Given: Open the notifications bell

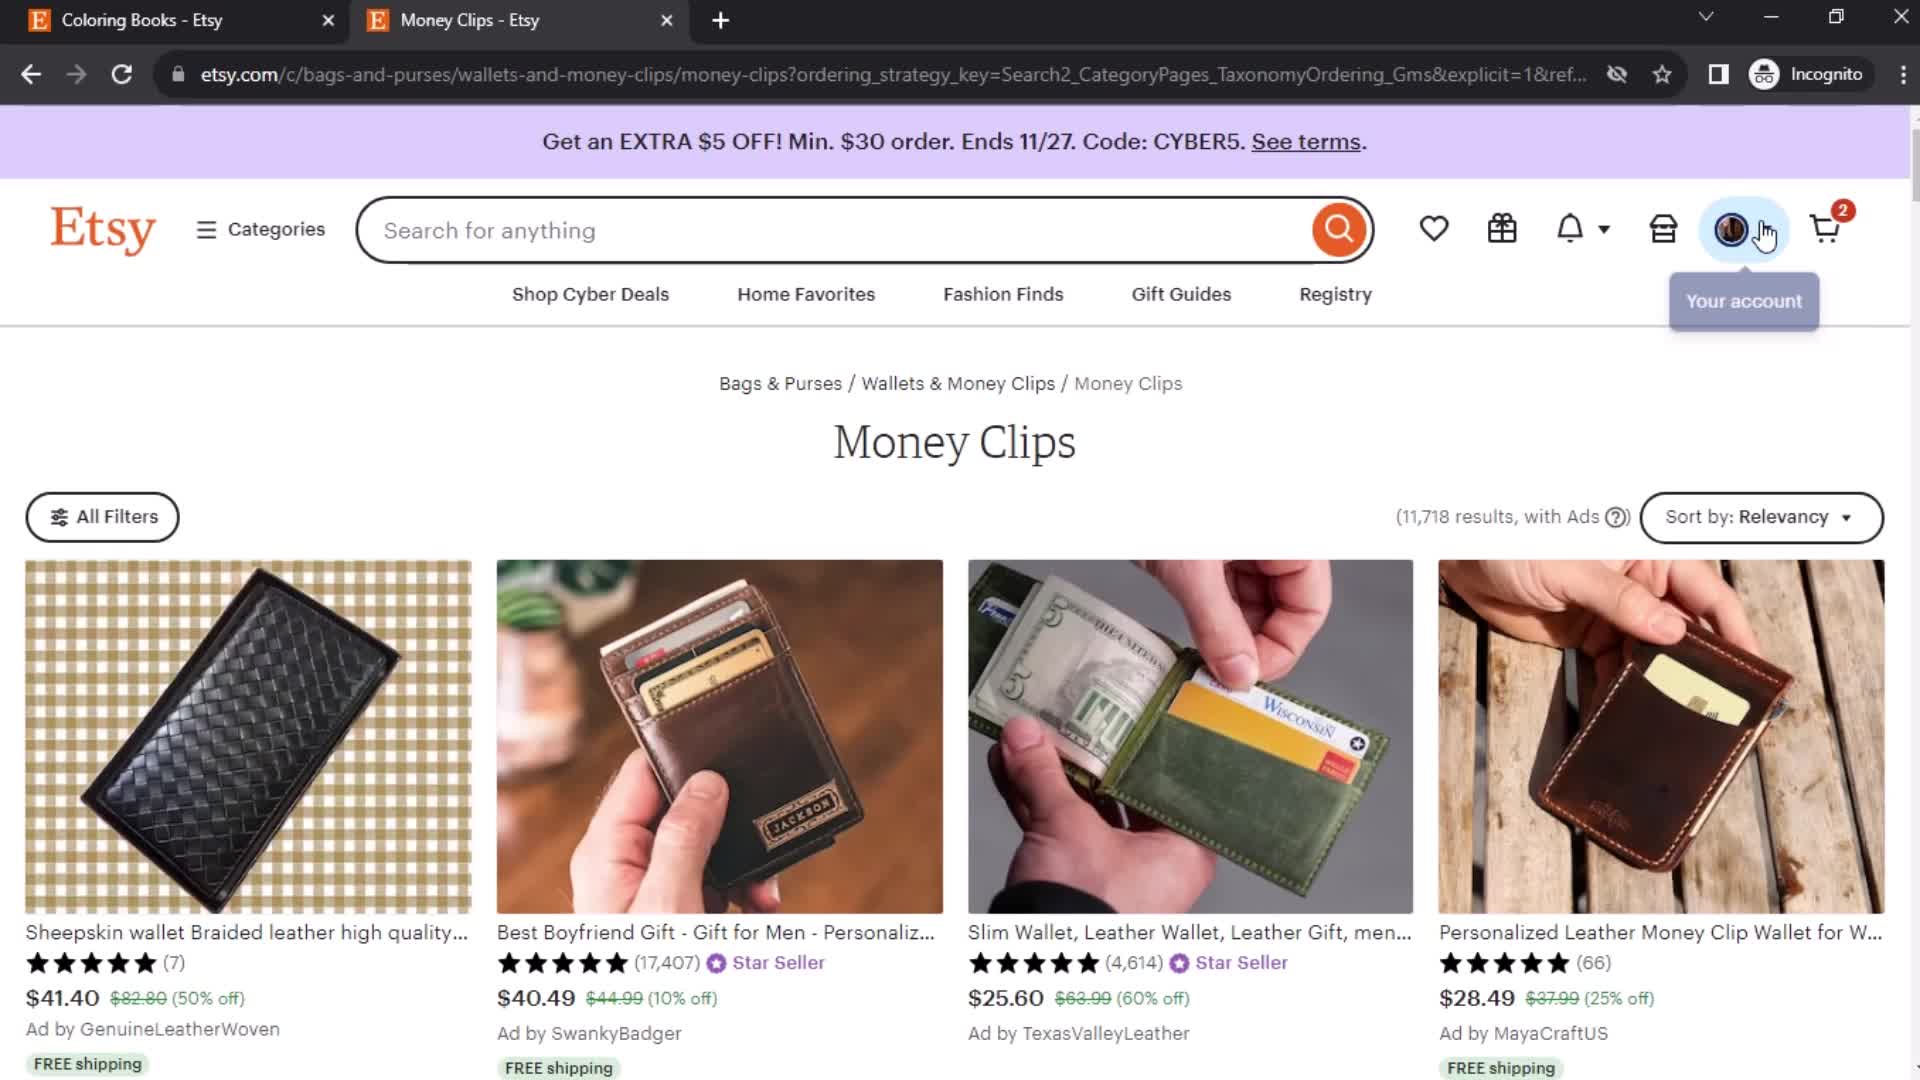Looking at the screenshot, I should tap(1568, 228).
